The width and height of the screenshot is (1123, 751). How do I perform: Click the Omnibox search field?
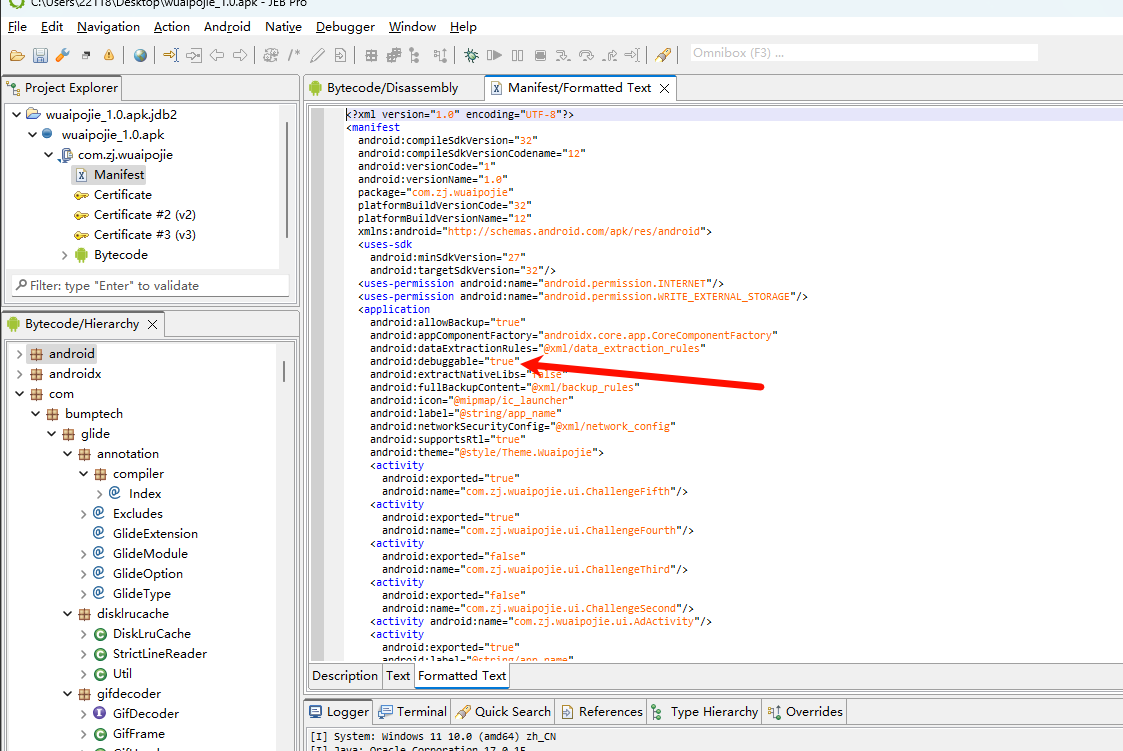863,53
